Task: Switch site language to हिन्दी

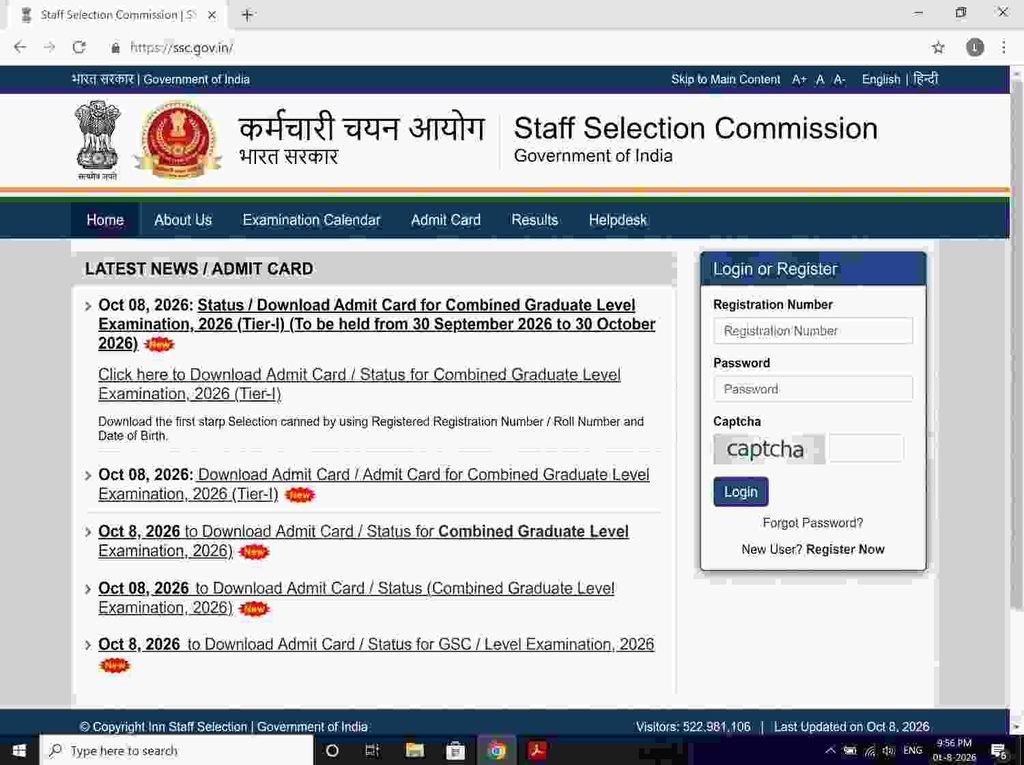Action: pyautogui.click(x=925, y=79)
